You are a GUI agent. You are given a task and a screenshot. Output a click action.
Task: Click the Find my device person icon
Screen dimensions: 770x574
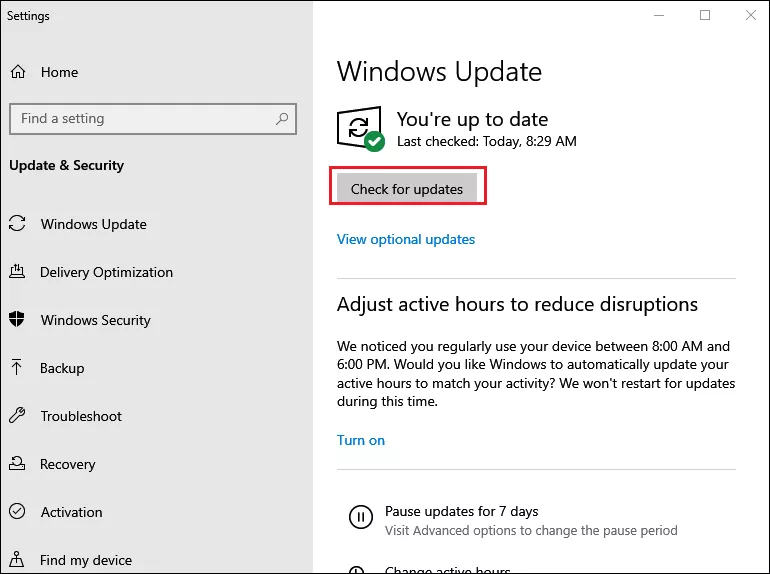(x=17, y=559)
